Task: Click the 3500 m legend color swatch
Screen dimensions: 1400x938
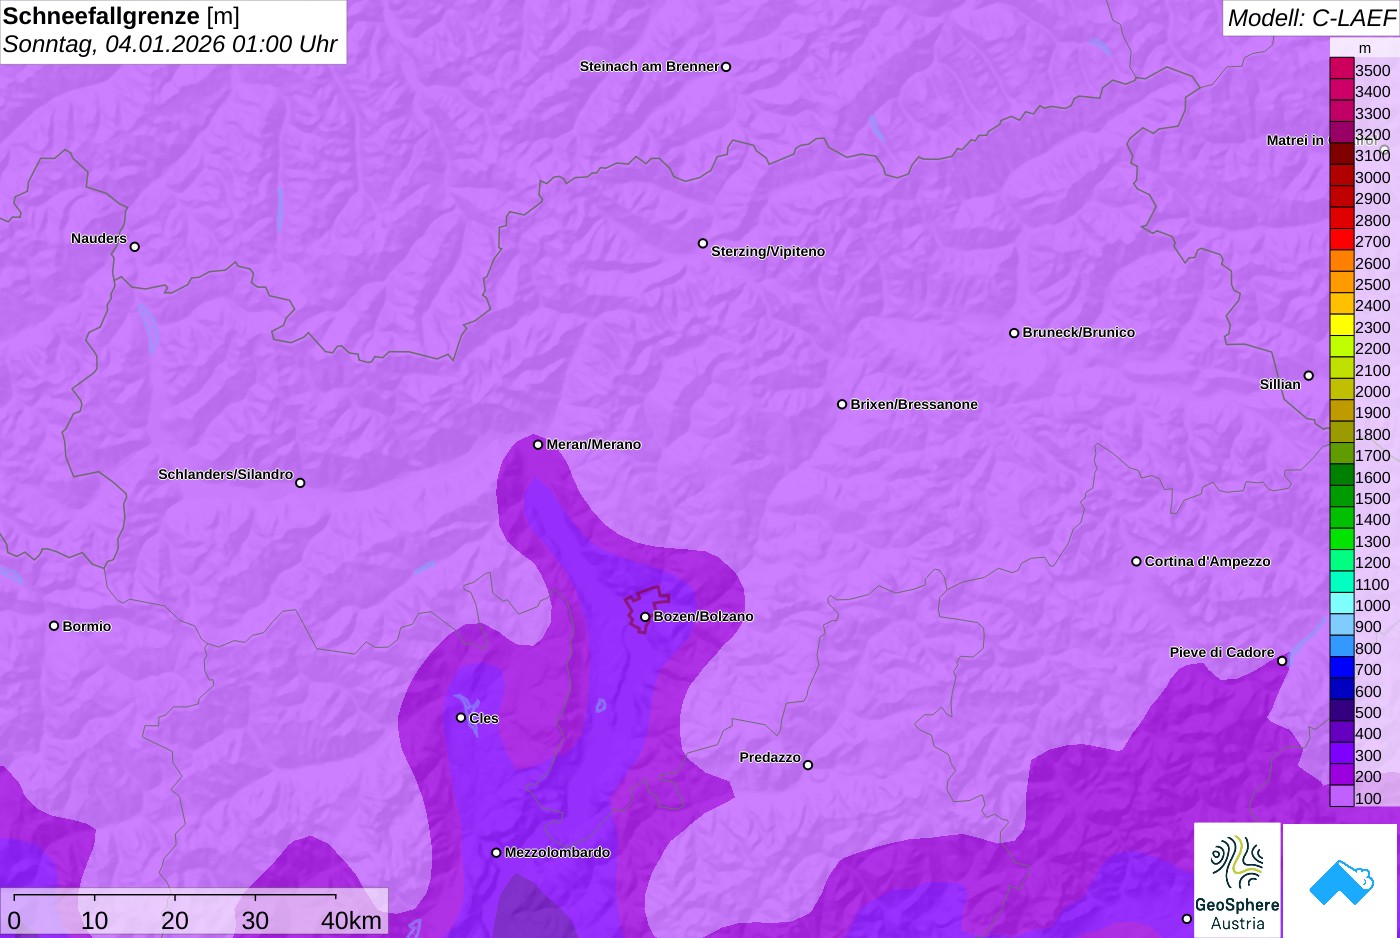Action: click(1342, 69)
